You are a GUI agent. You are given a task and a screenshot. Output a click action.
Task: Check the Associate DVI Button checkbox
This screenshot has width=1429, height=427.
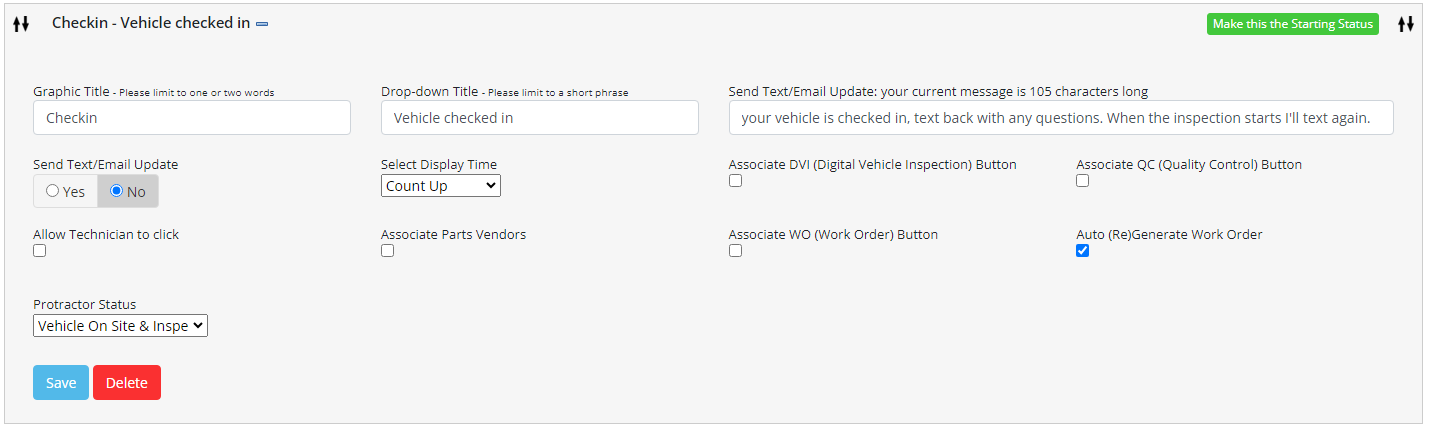(736, 181)
